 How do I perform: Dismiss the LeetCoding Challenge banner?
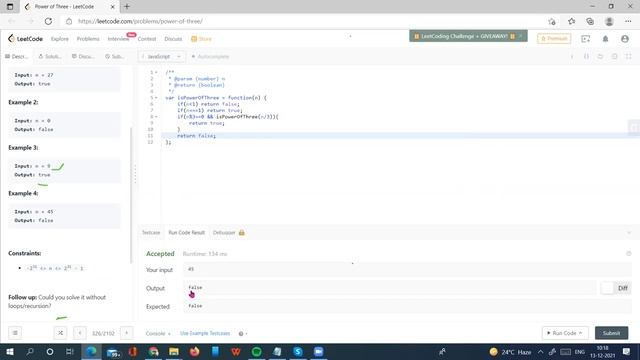point(521,36)
